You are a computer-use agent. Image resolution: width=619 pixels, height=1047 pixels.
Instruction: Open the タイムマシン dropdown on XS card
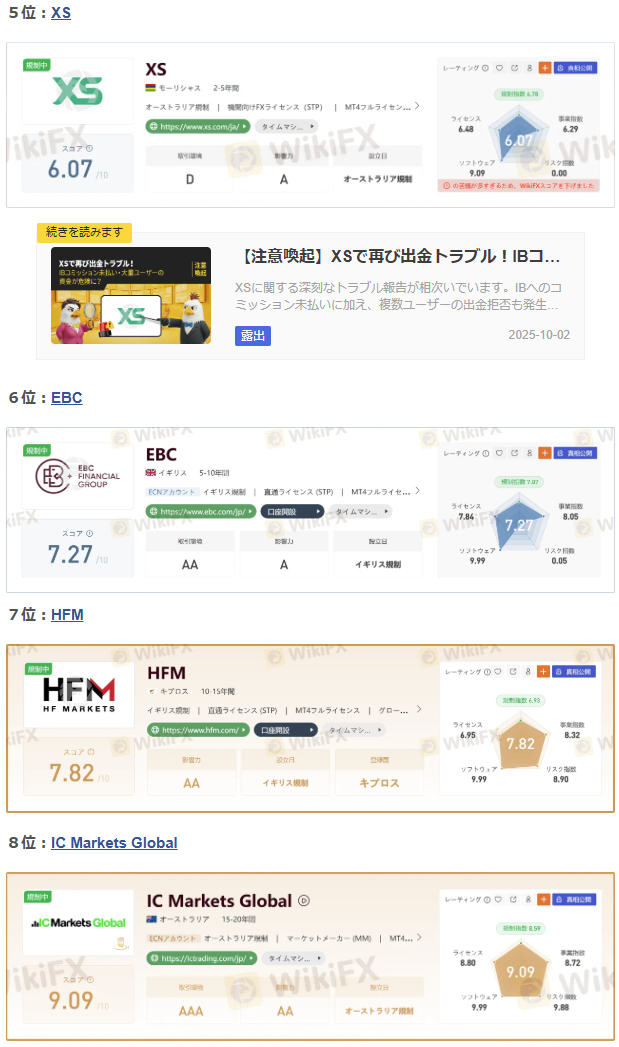coord(286,126)
